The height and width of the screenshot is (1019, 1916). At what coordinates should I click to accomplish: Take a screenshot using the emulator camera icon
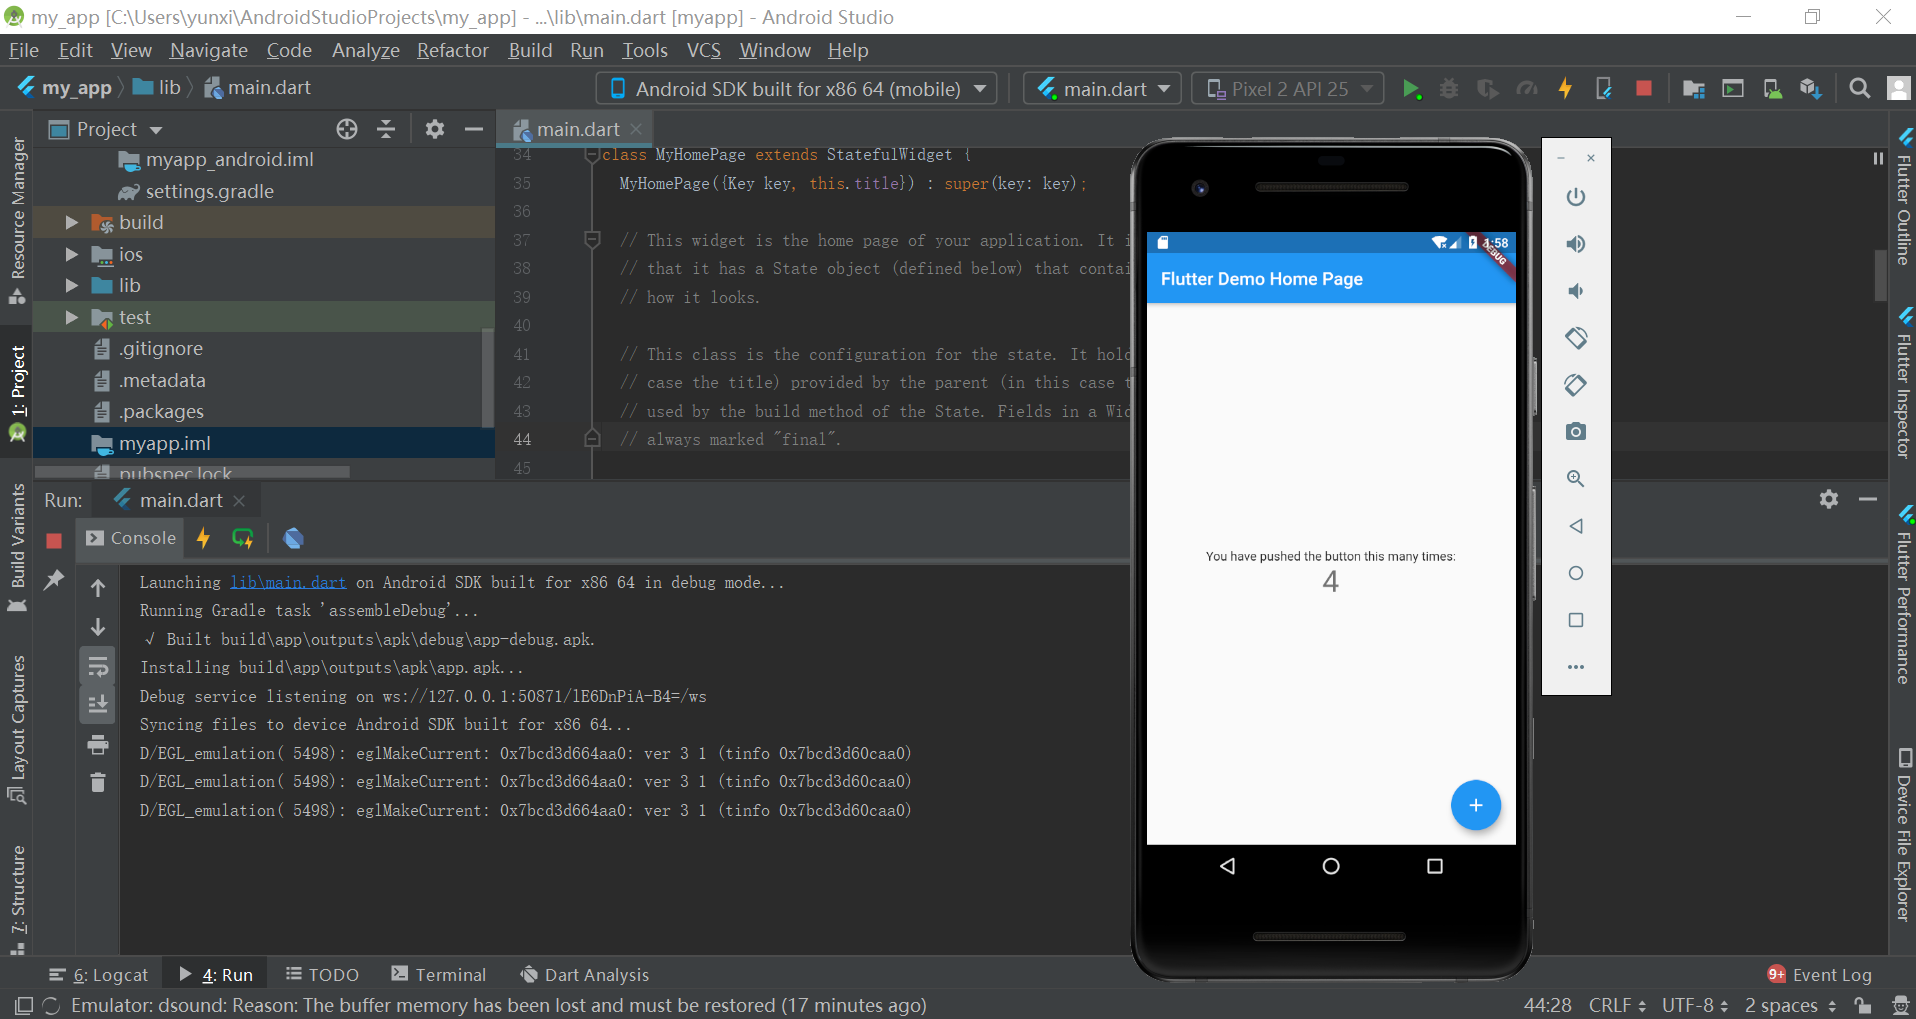pos(1576,431)
